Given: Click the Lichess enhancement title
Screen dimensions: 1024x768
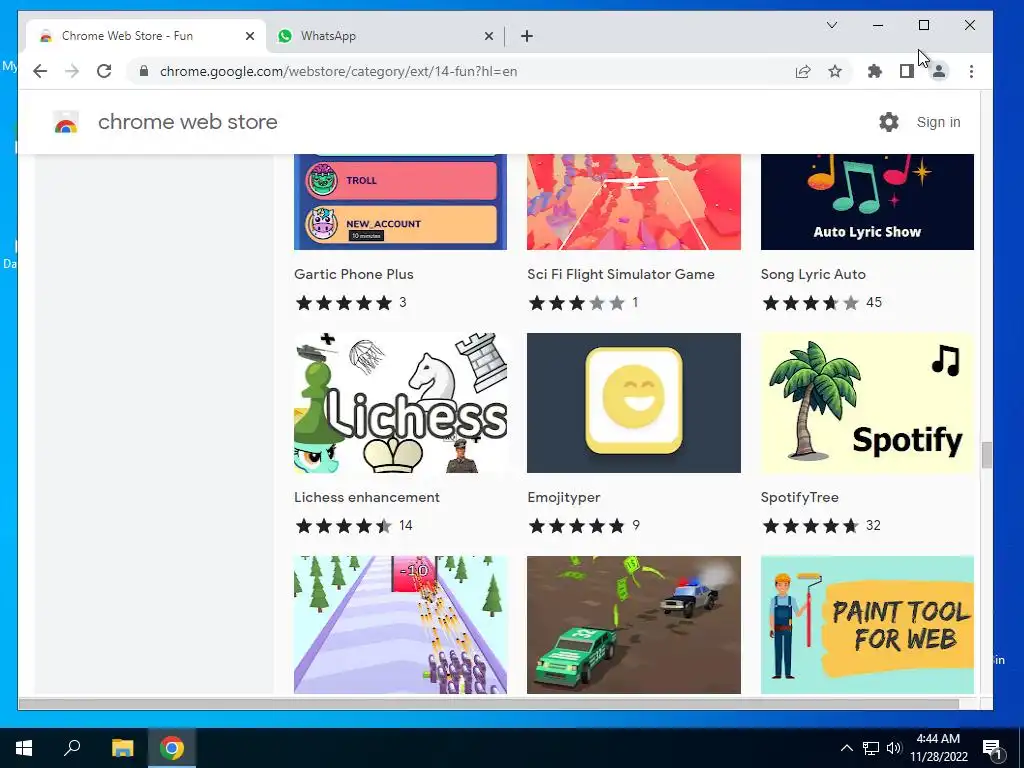Looking at the screenshot, I should coord(366,497).
